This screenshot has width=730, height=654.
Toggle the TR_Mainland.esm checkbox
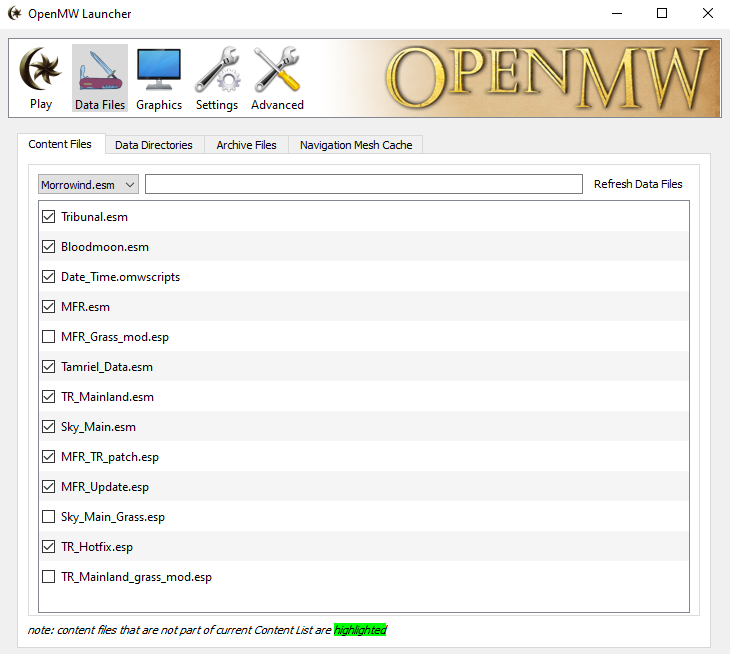48,397
